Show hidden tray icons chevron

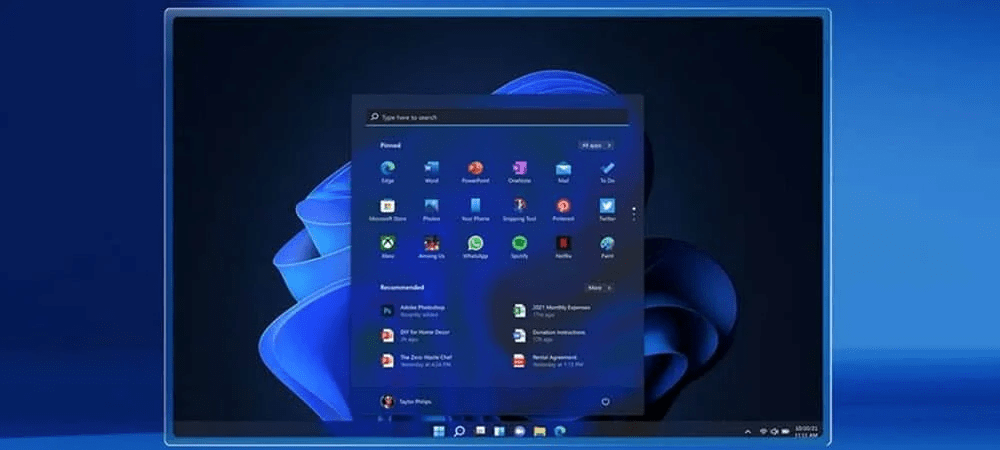pyautogui.click(x=747, y=432)
